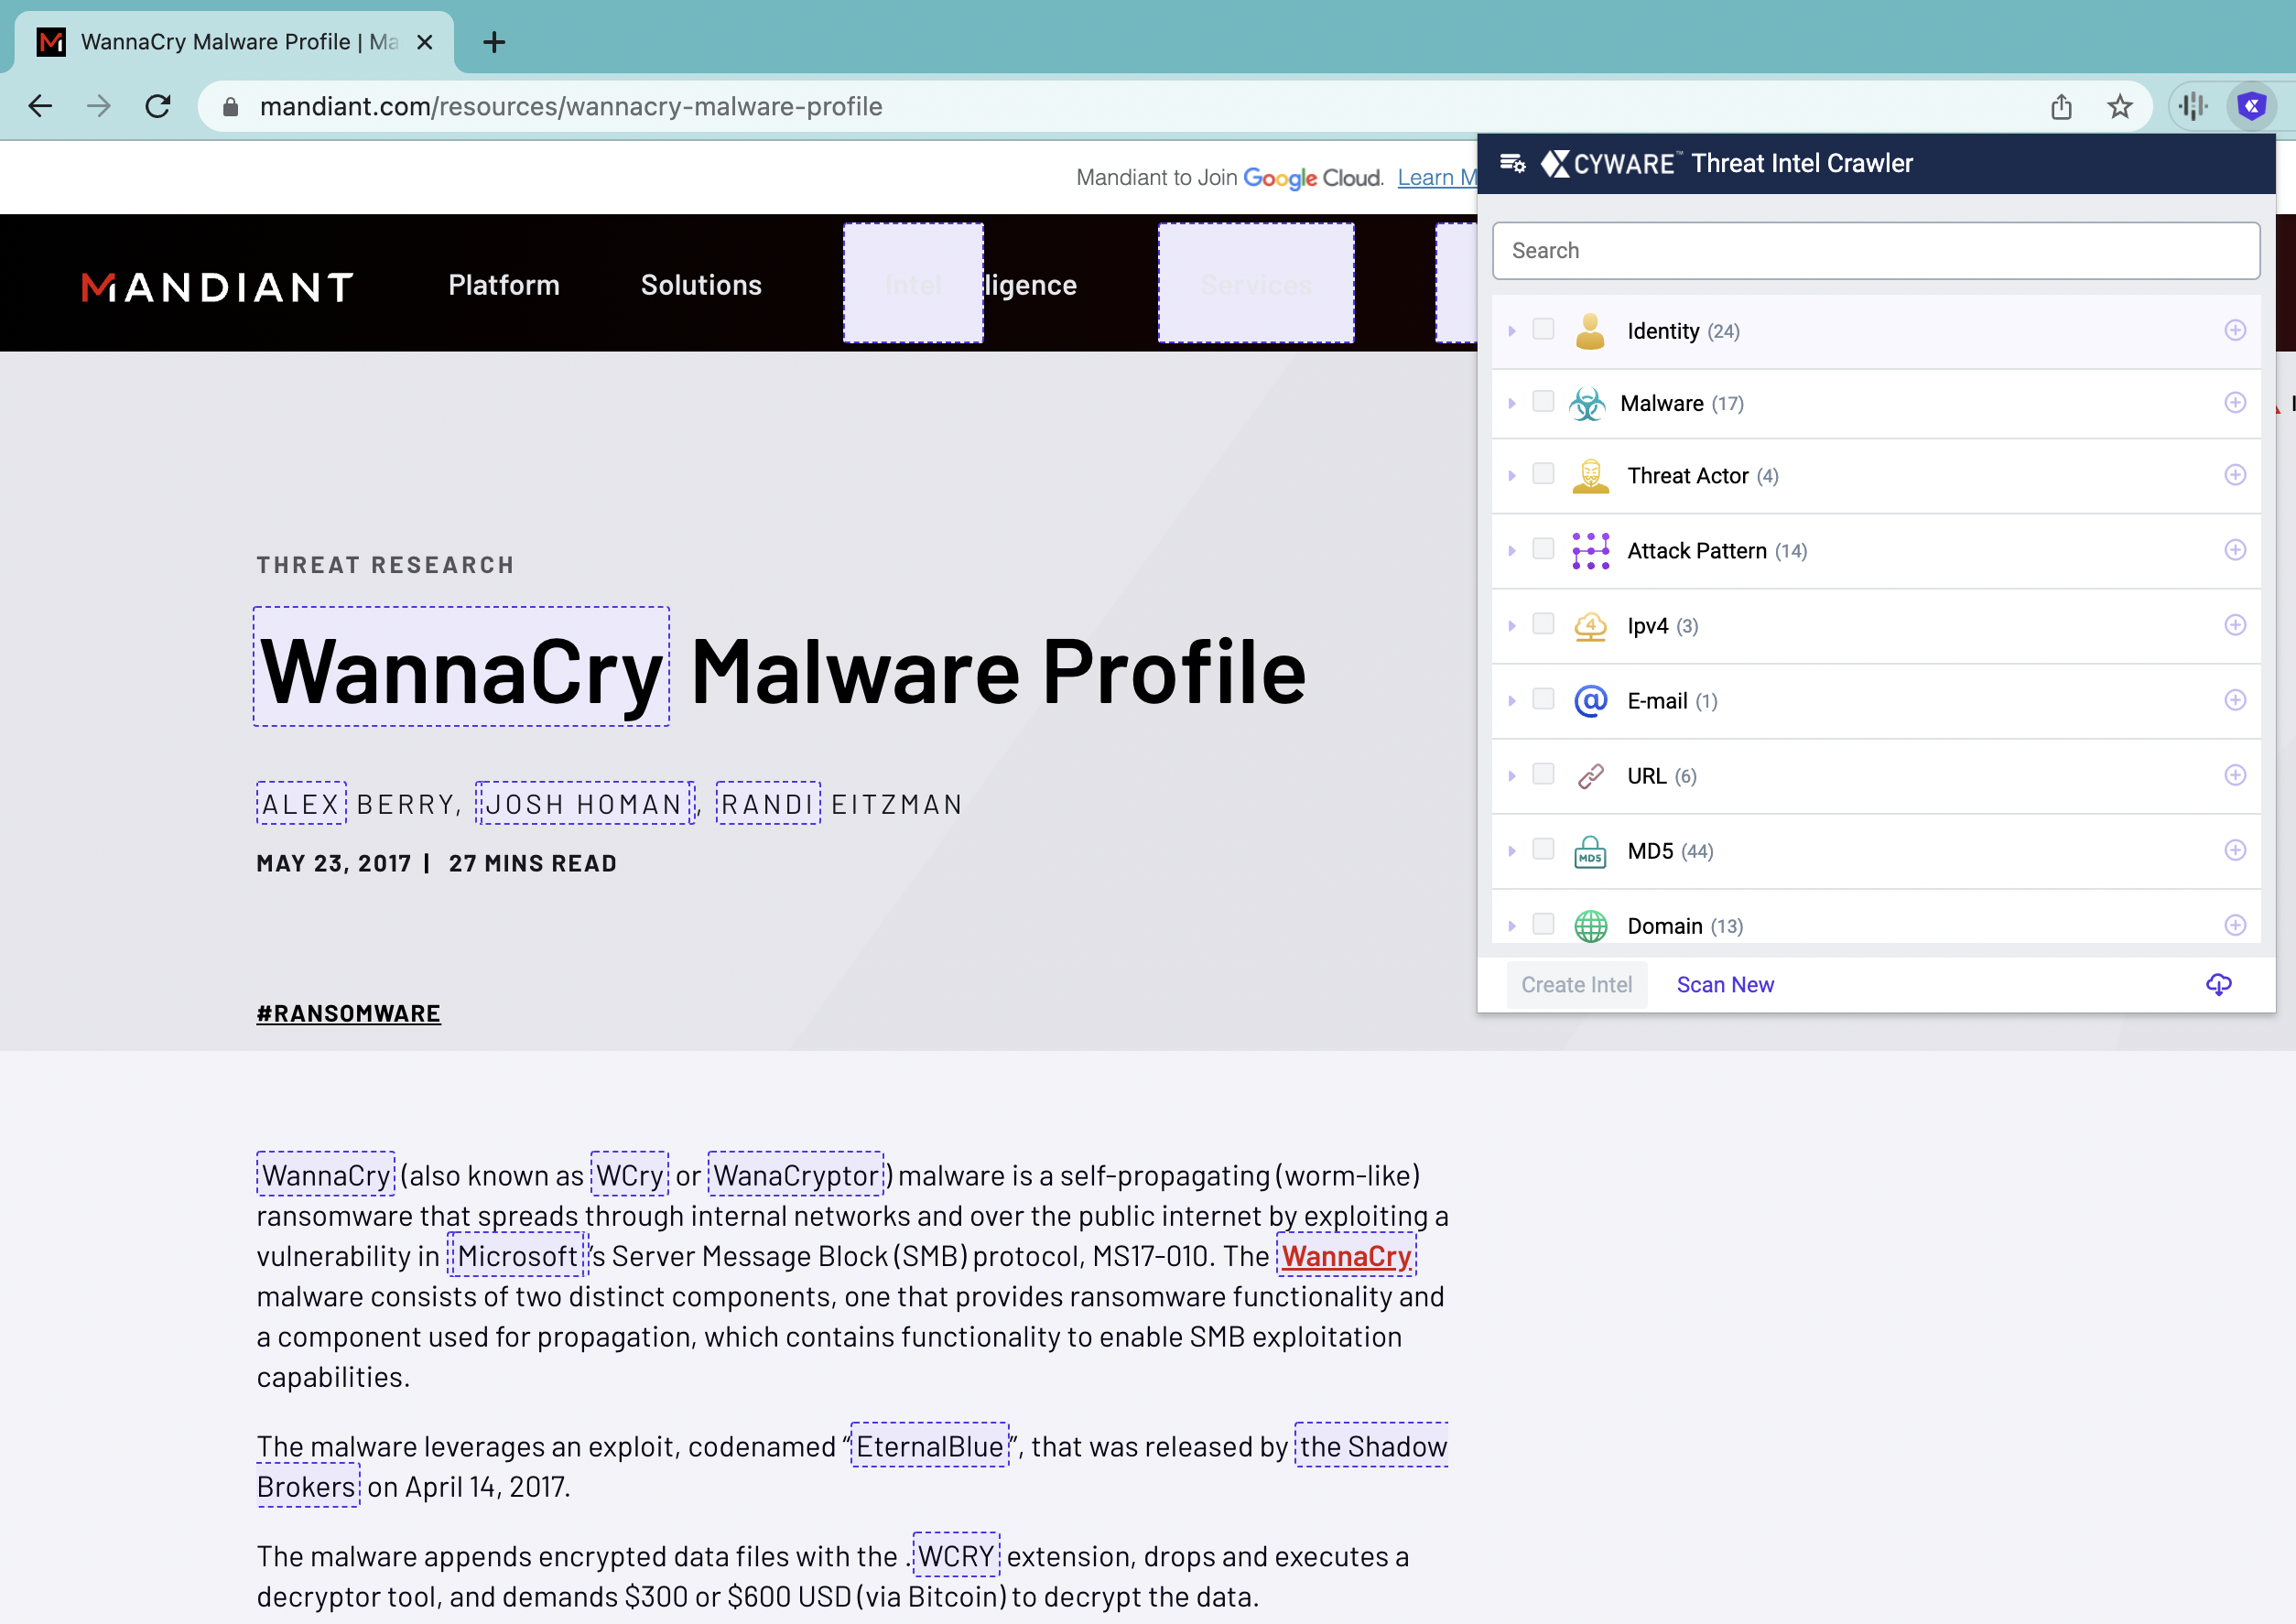Click the Cyware Search input field
This screenshot has width=2296, height=1624.
coord(1875,251)
